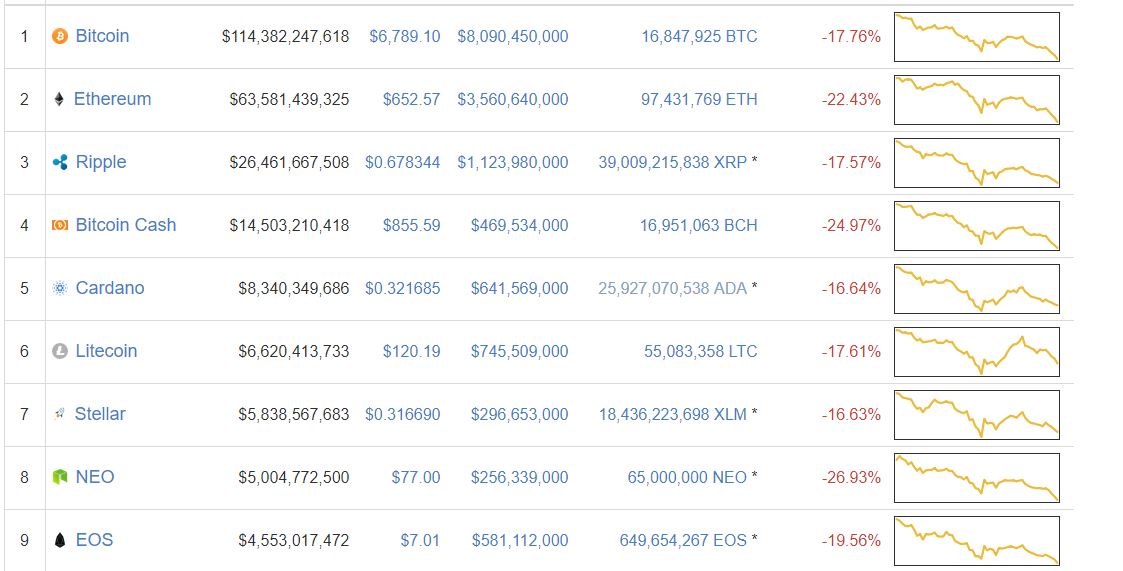Click Bitcoin price $6,789.10

tap(405, 36)
